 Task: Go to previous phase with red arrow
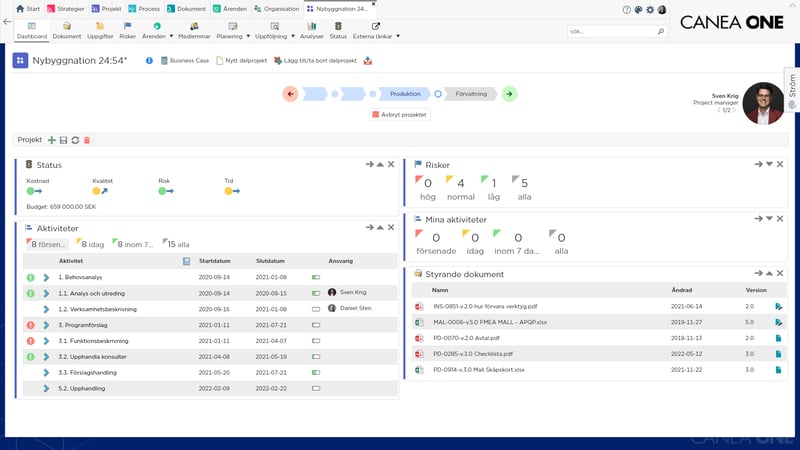tap(291, 94)
